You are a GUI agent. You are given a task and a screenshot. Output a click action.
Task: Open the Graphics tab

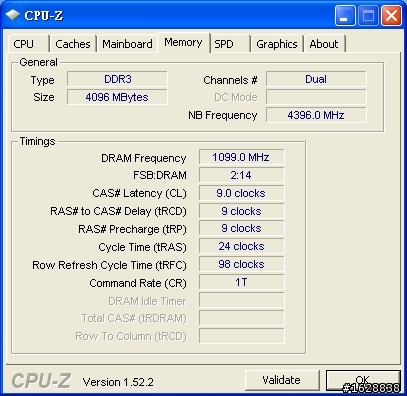coord(277,44)
